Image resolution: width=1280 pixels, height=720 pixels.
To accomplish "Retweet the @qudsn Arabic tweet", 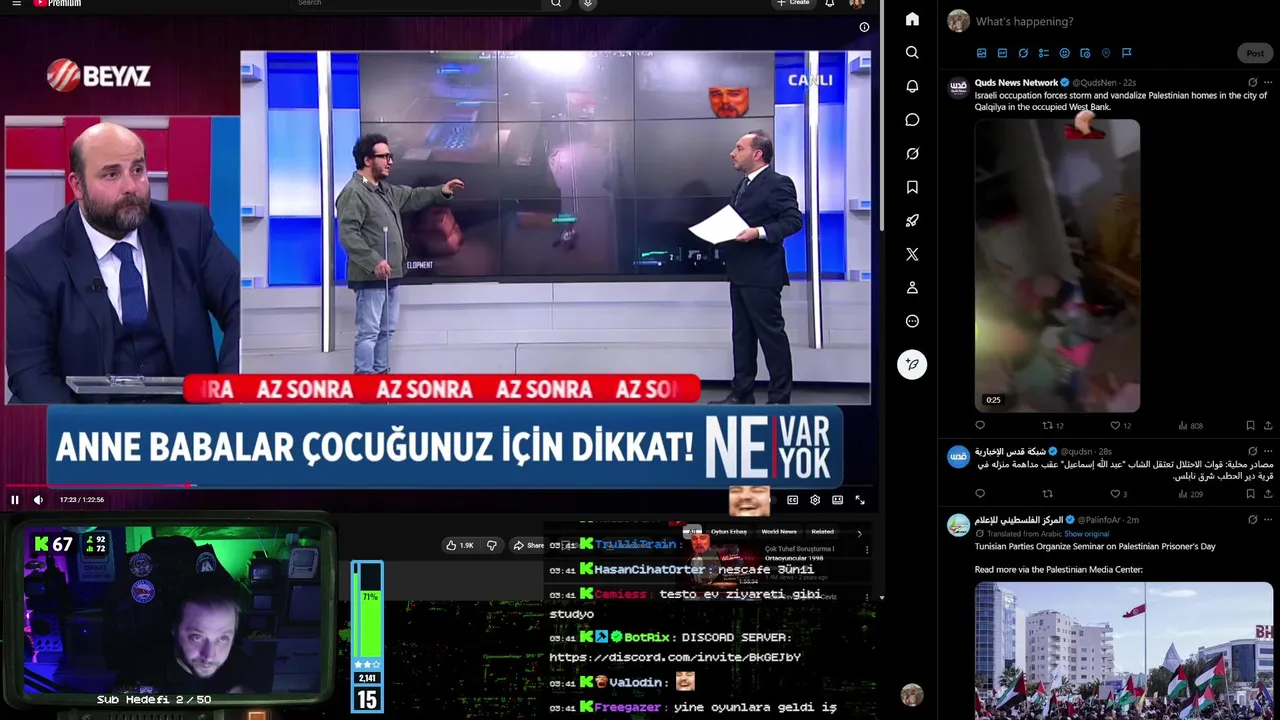I will coord(1048,493).
